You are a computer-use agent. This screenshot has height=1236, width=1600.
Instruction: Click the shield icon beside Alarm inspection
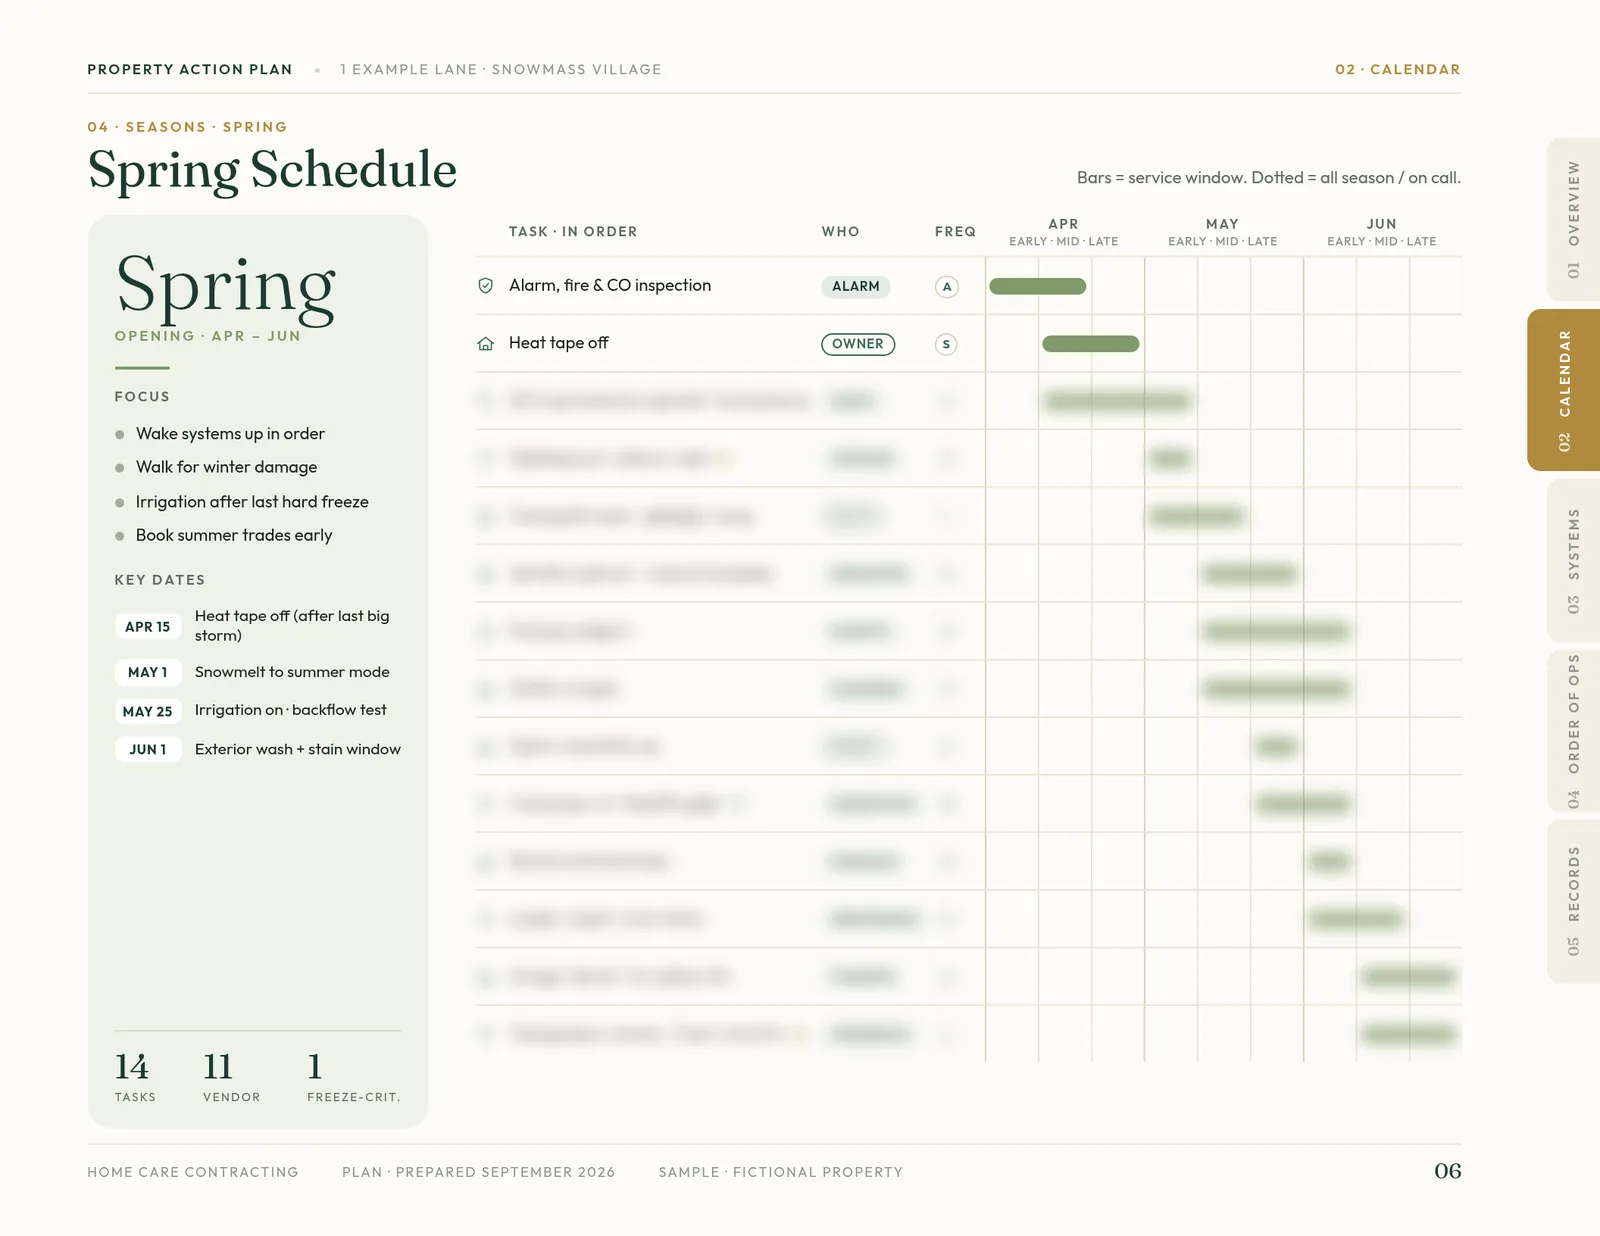coord(486,286)
